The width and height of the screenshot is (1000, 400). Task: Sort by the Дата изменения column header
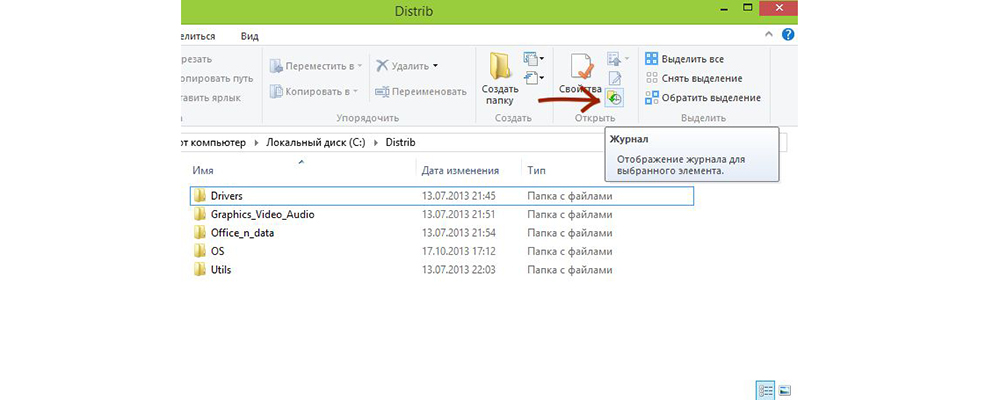click(x=460, y=170)
